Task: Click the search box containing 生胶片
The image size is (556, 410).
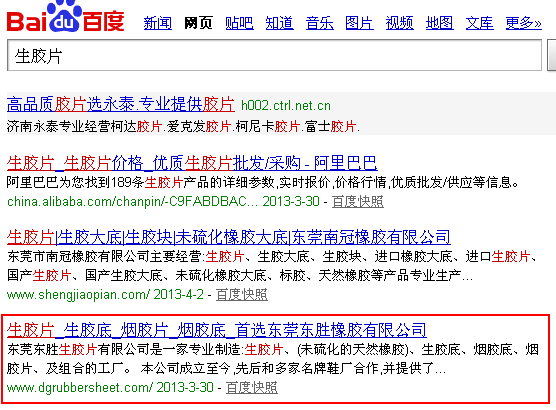Action: pos(274,55)
